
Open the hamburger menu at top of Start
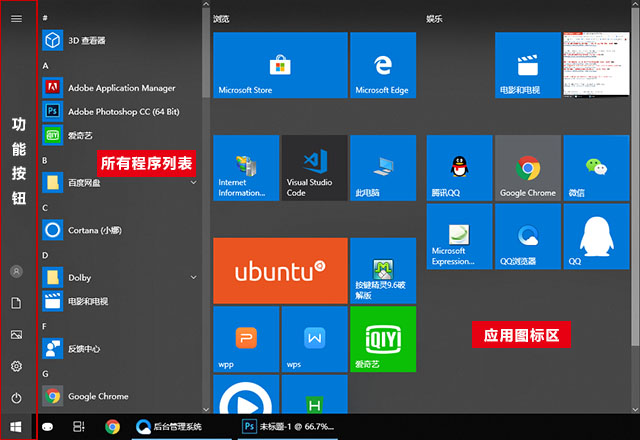click(x=16, y=19)
